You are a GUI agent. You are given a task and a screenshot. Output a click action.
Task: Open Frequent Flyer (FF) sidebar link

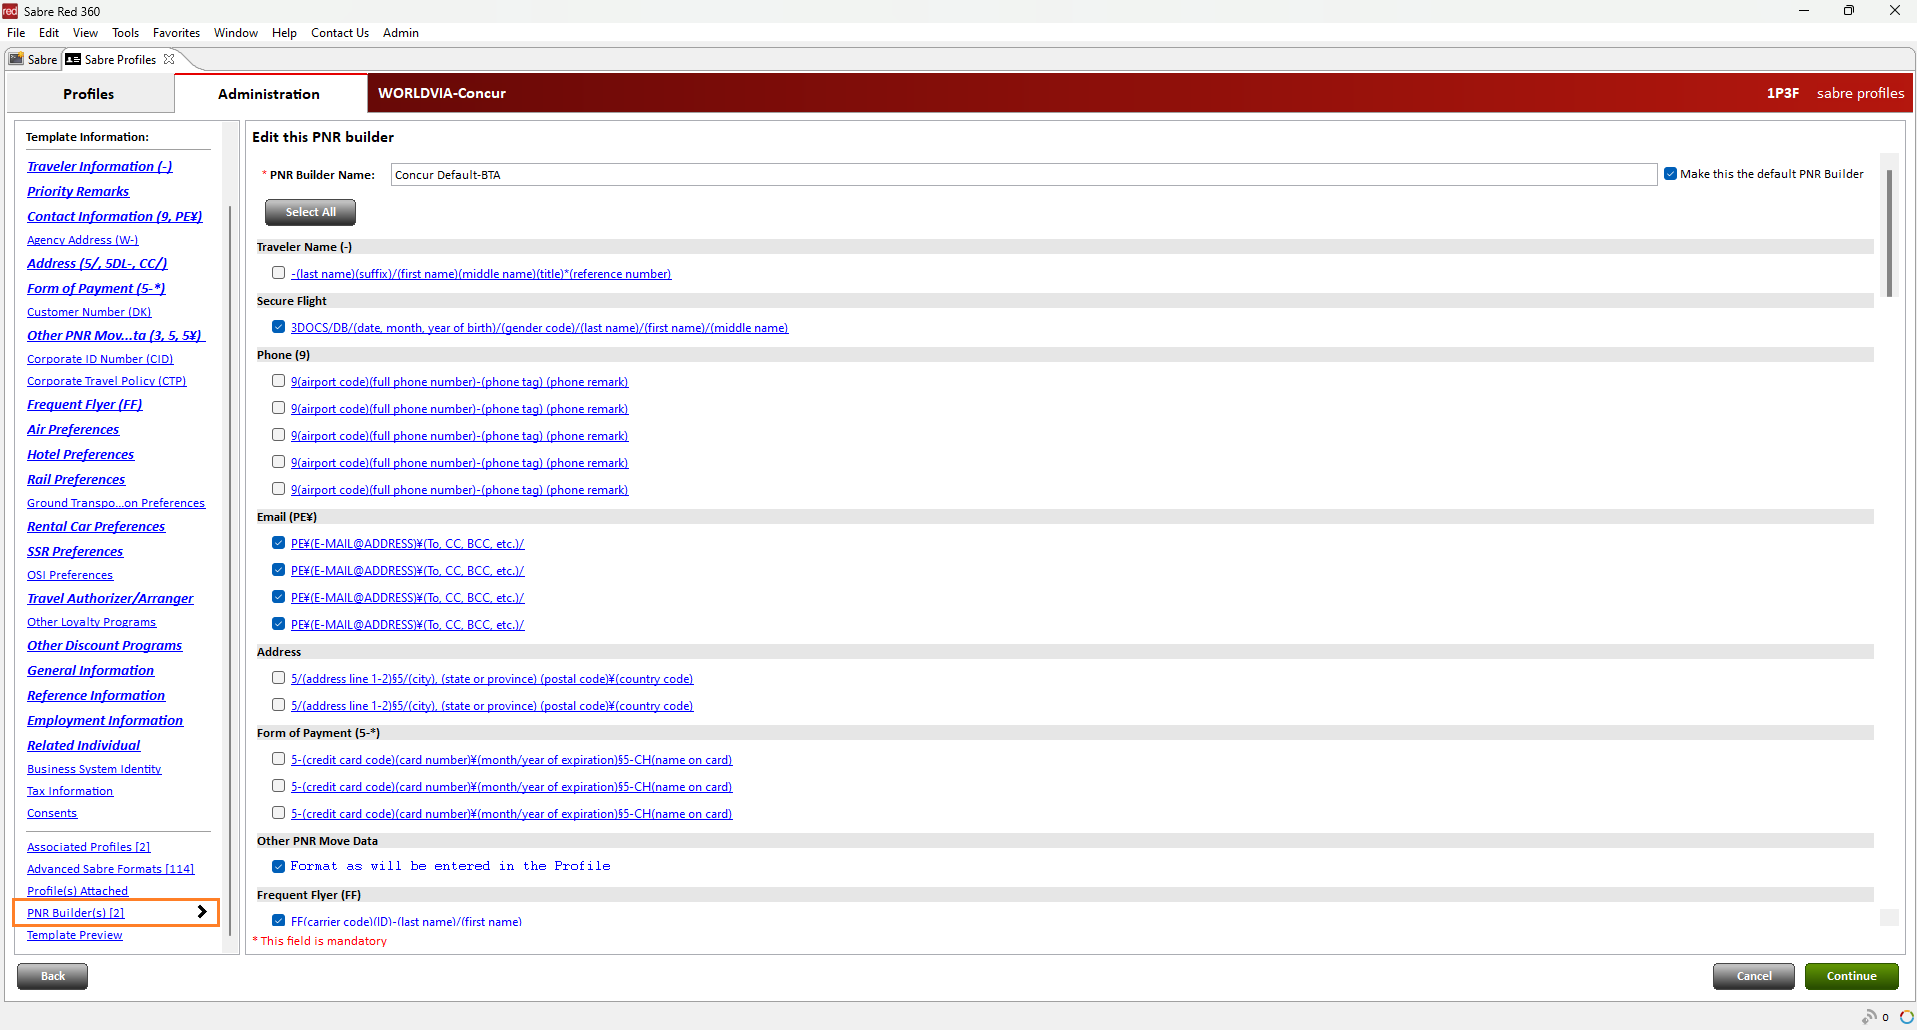[x=85, y=405]
